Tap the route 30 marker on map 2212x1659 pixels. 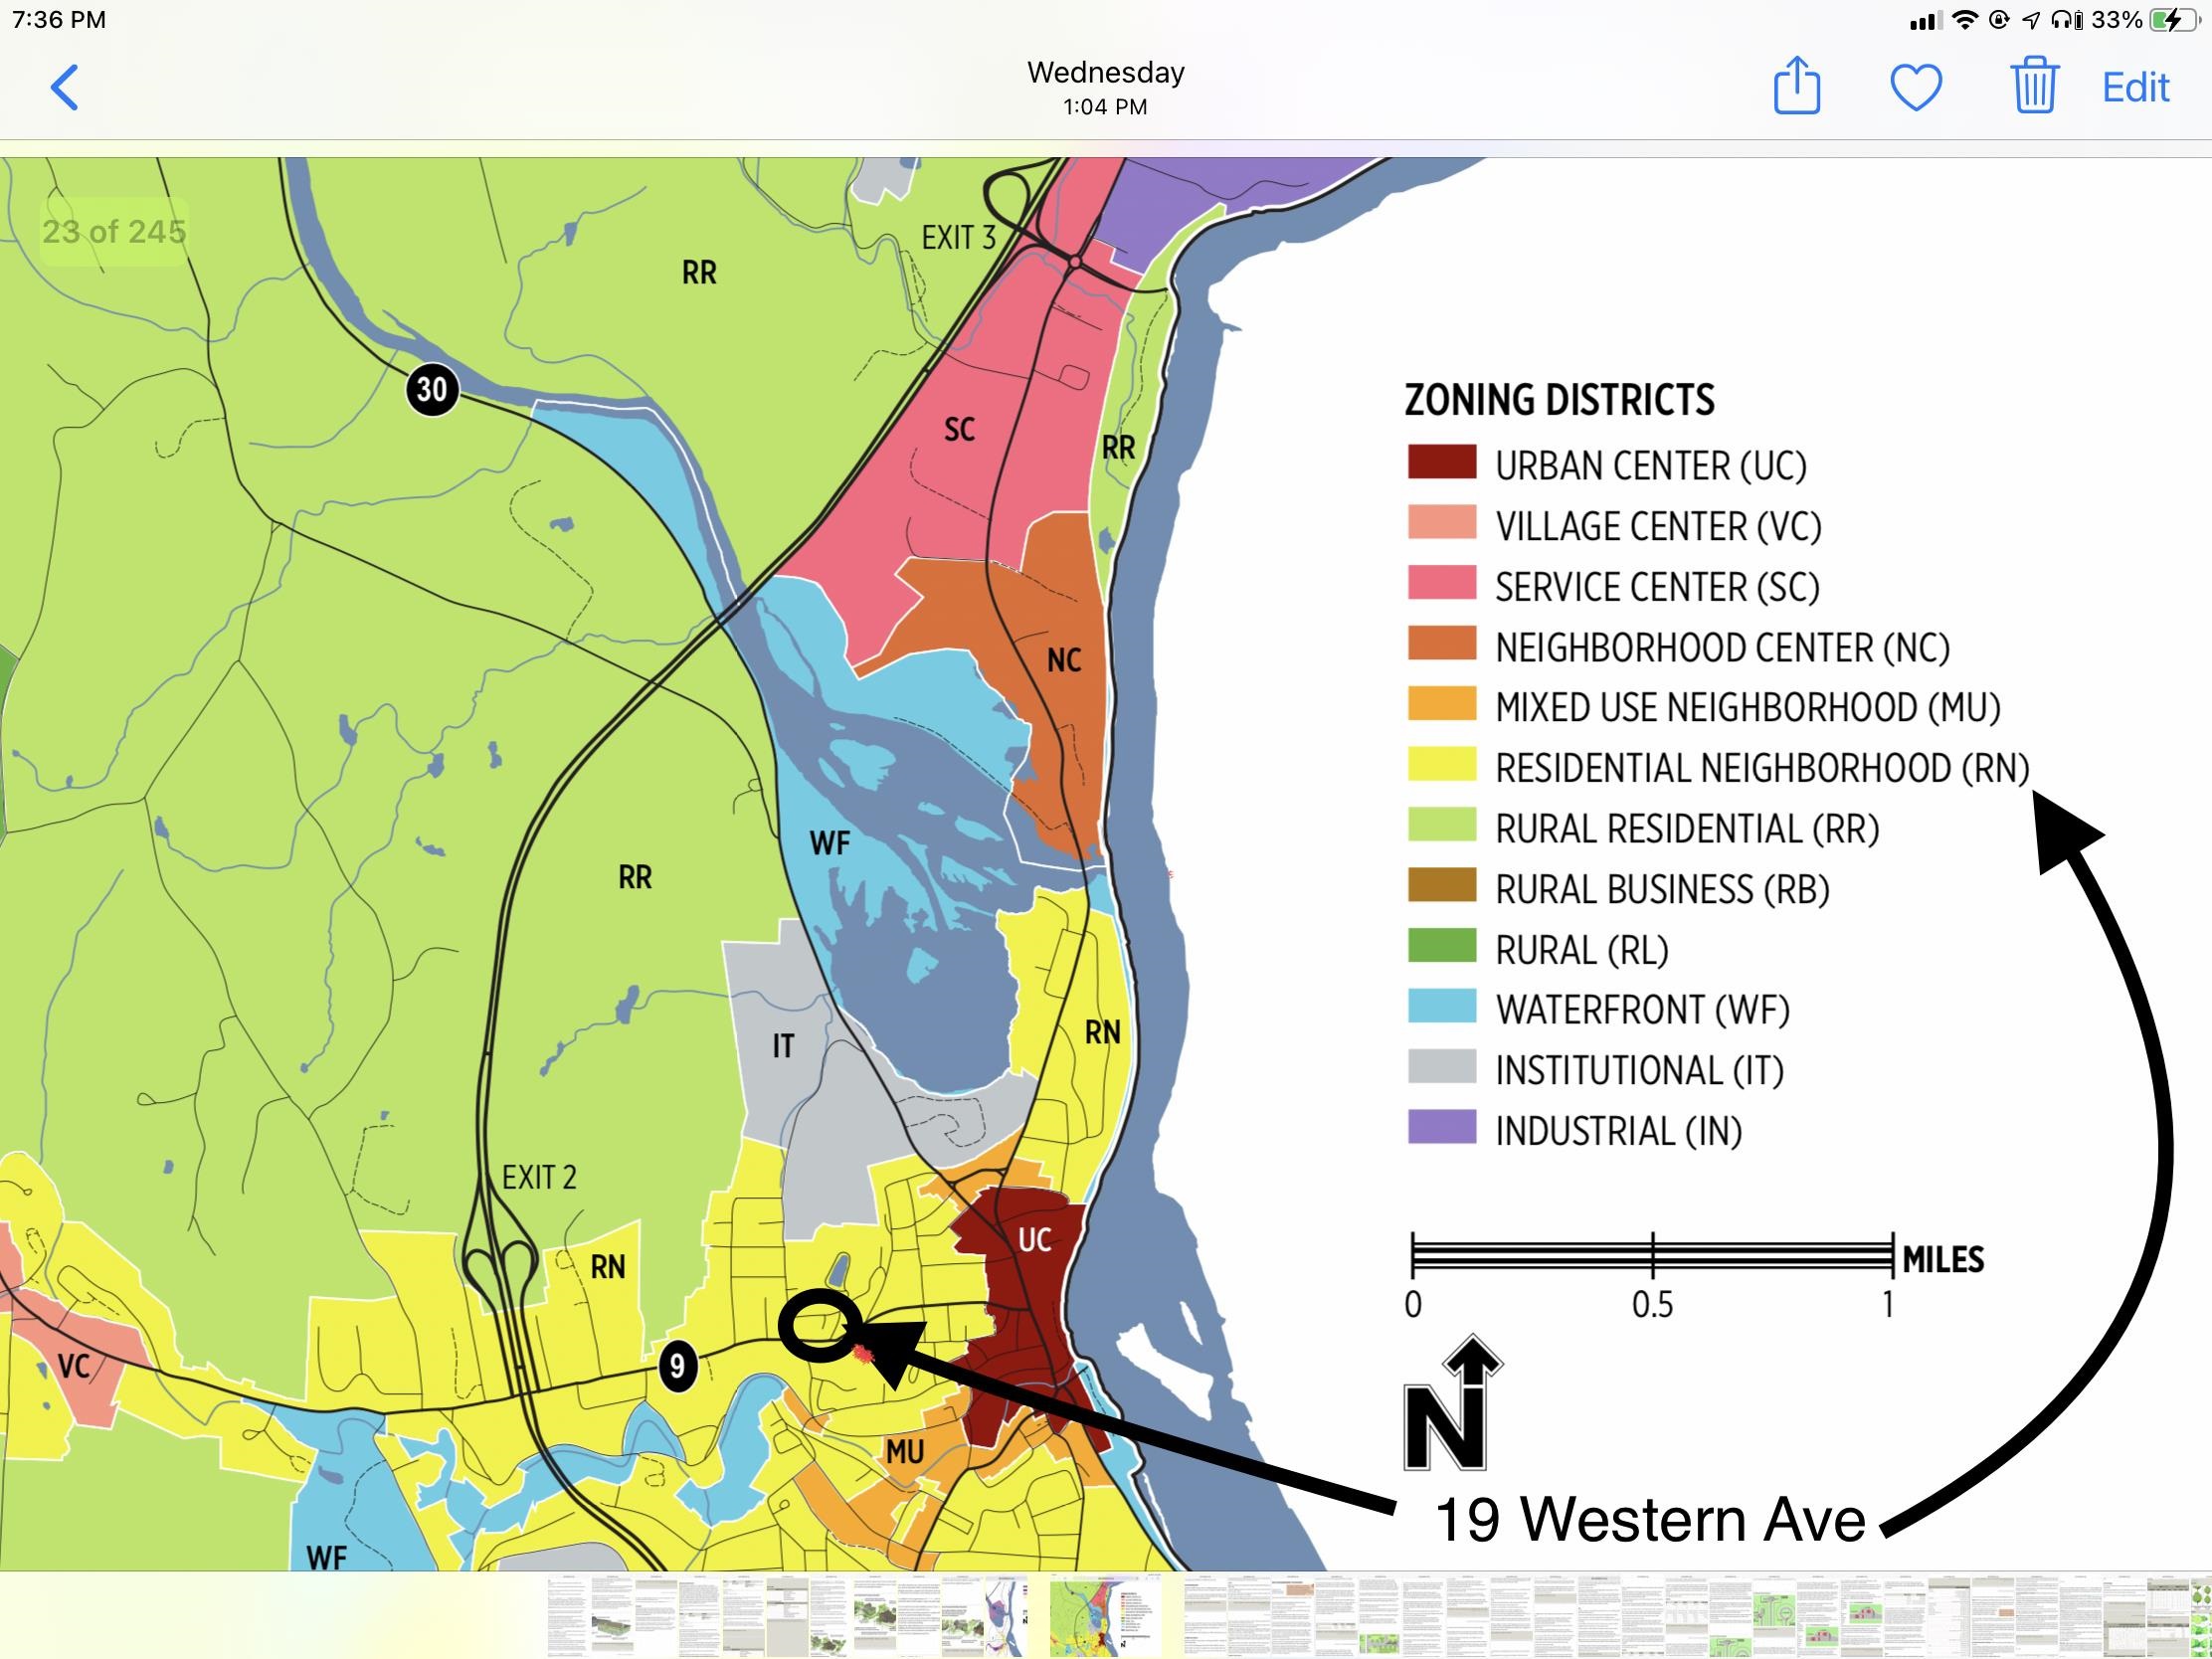[x=432, y=389]
